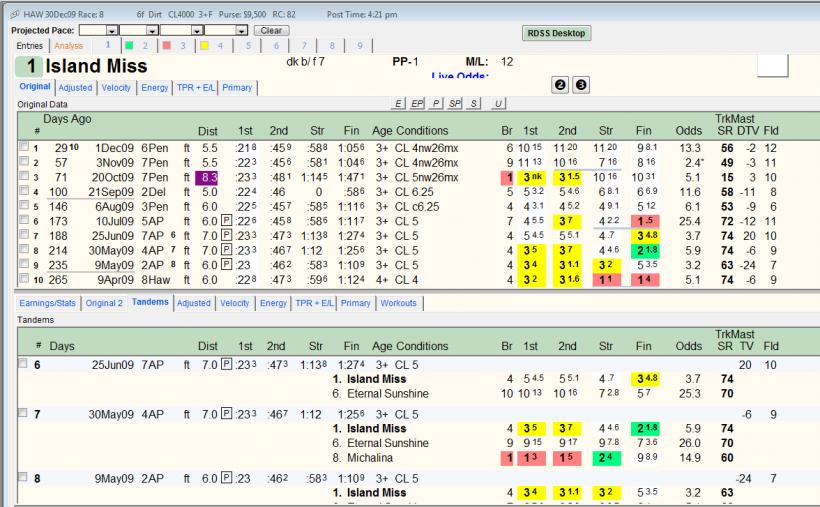Click Eternal Sunshine in Tandems race 6

coord(388,393)
